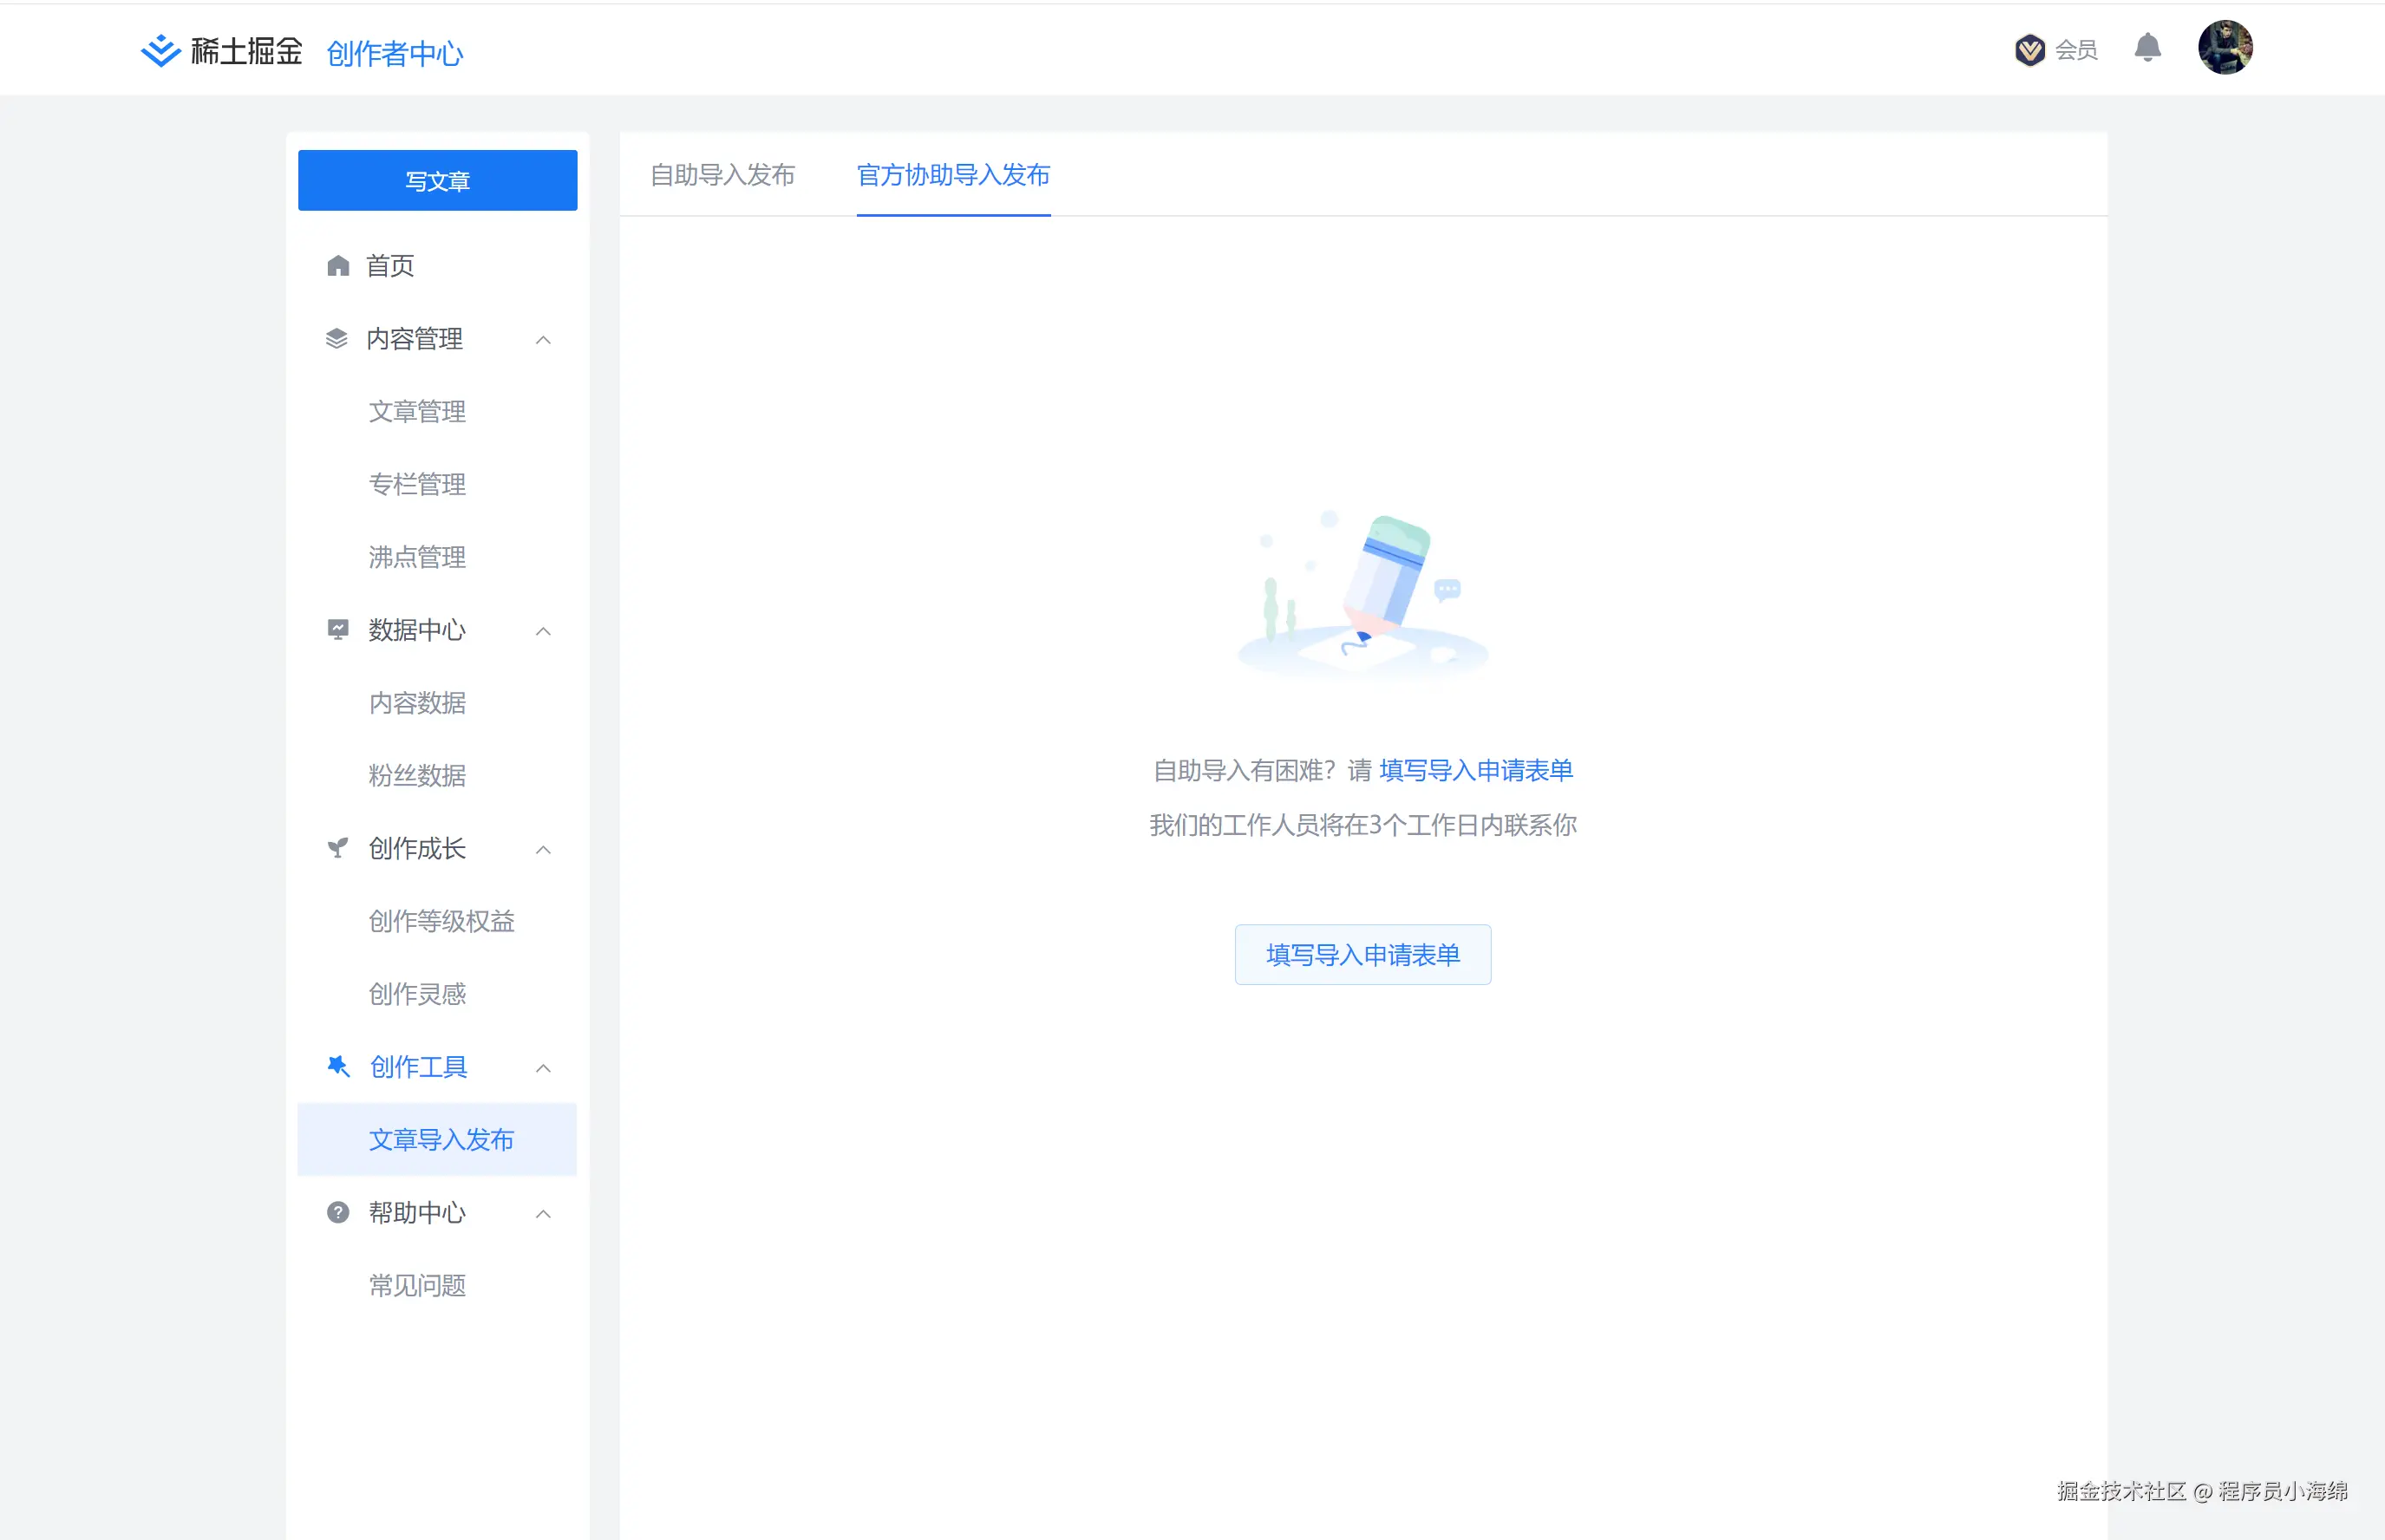The height and width of the screenshot is (1540, 2385).
Task: Open 文章管理 in the sidebar
Action: point(417,411)
